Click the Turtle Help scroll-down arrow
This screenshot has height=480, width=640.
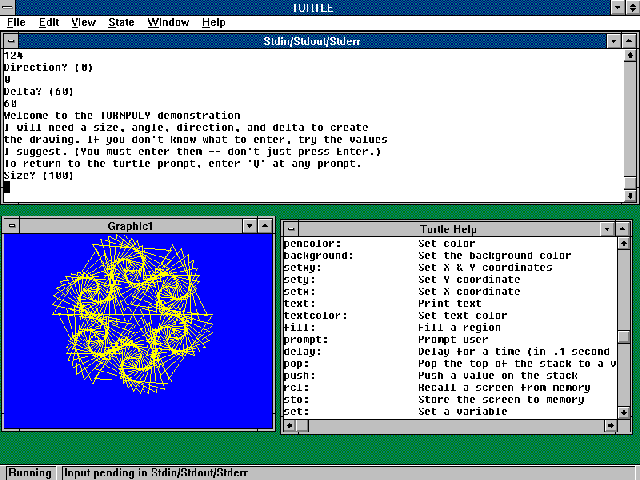pyautogui.click(x=624, y=410)
